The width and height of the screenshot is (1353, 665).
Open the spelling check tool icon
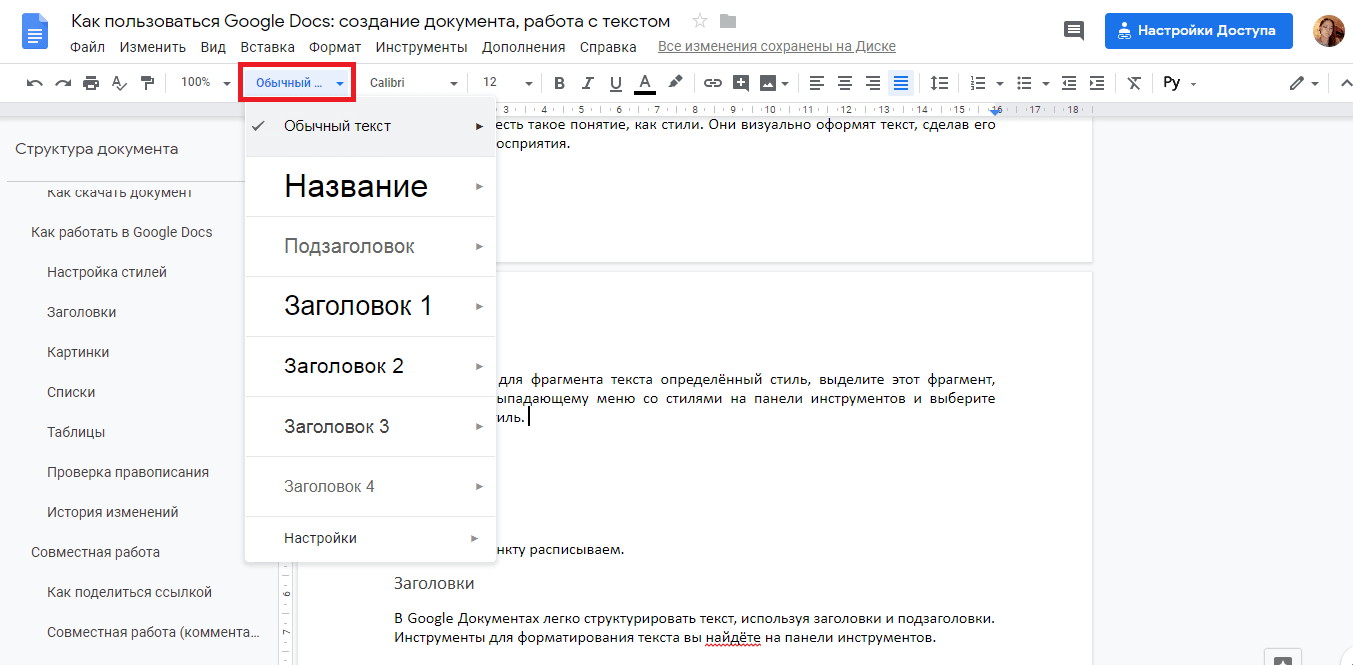click(x=119, y=83)
